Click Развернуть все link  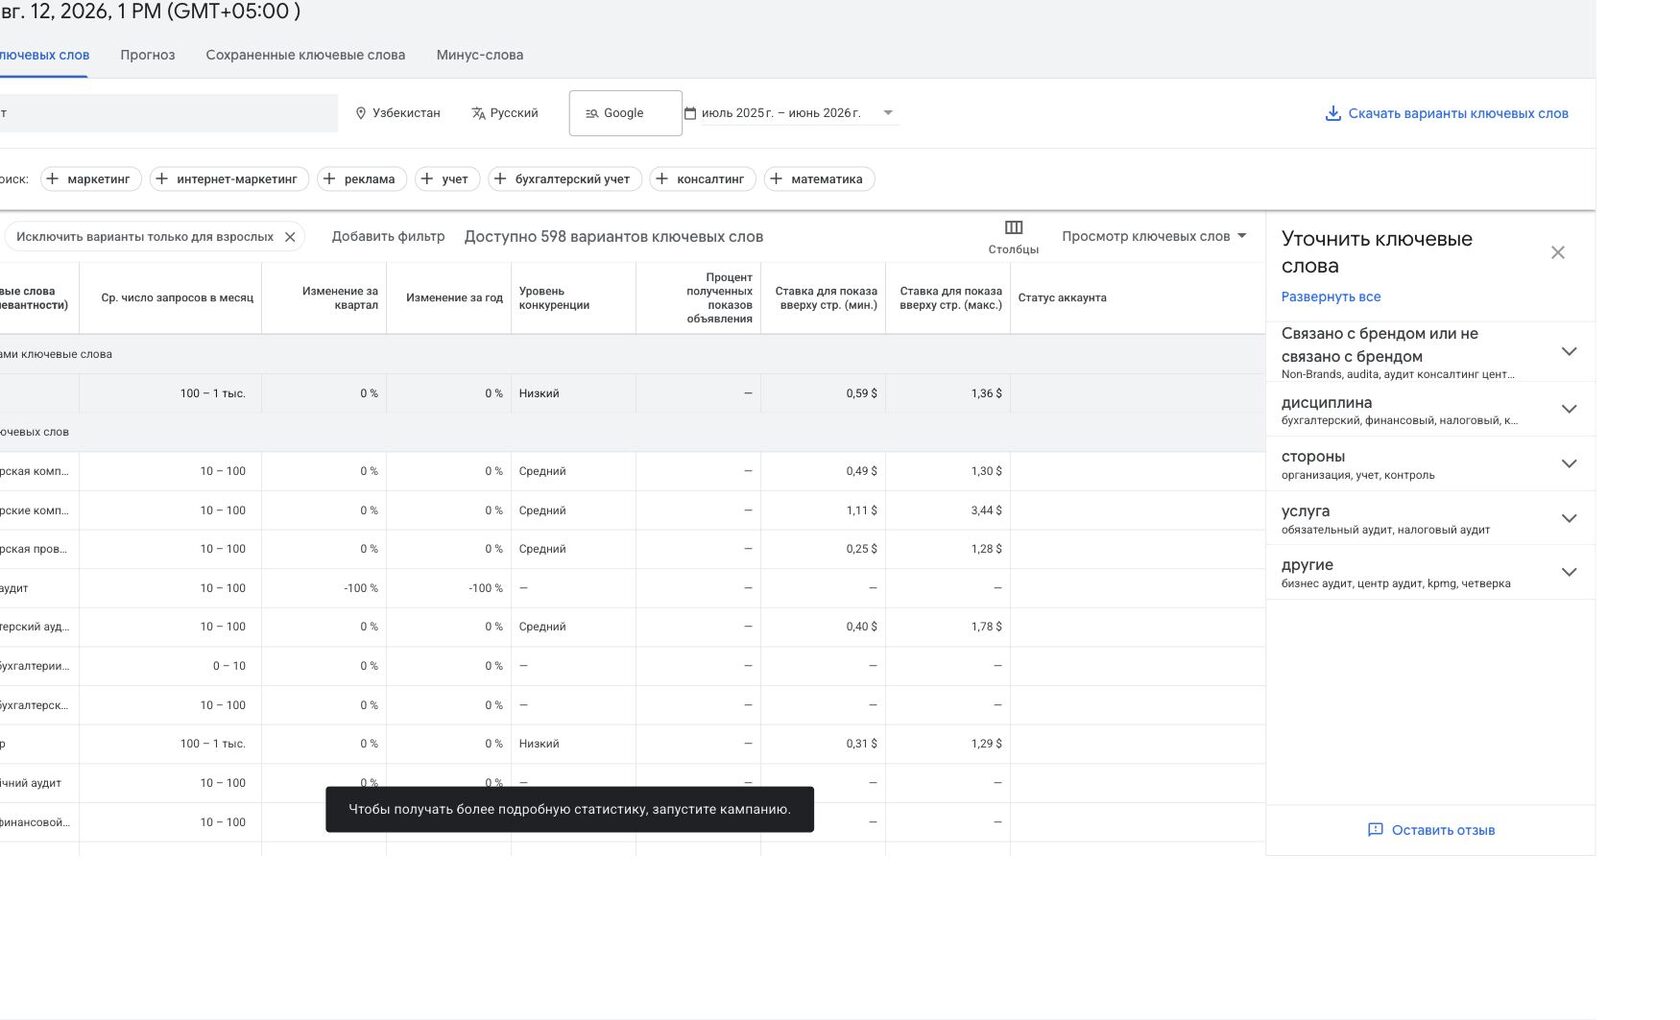click(1331, 297)
